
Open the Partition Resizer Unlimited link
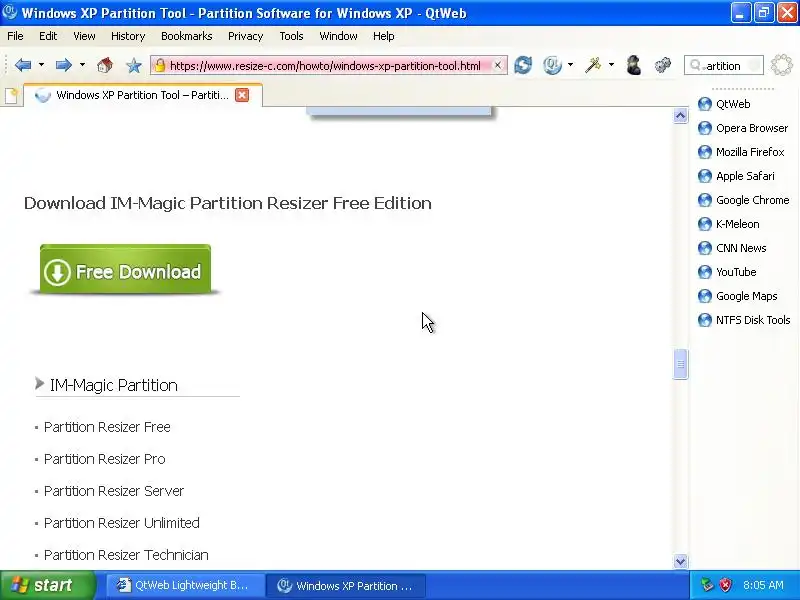pyautogui.click(x=121, y=523)
